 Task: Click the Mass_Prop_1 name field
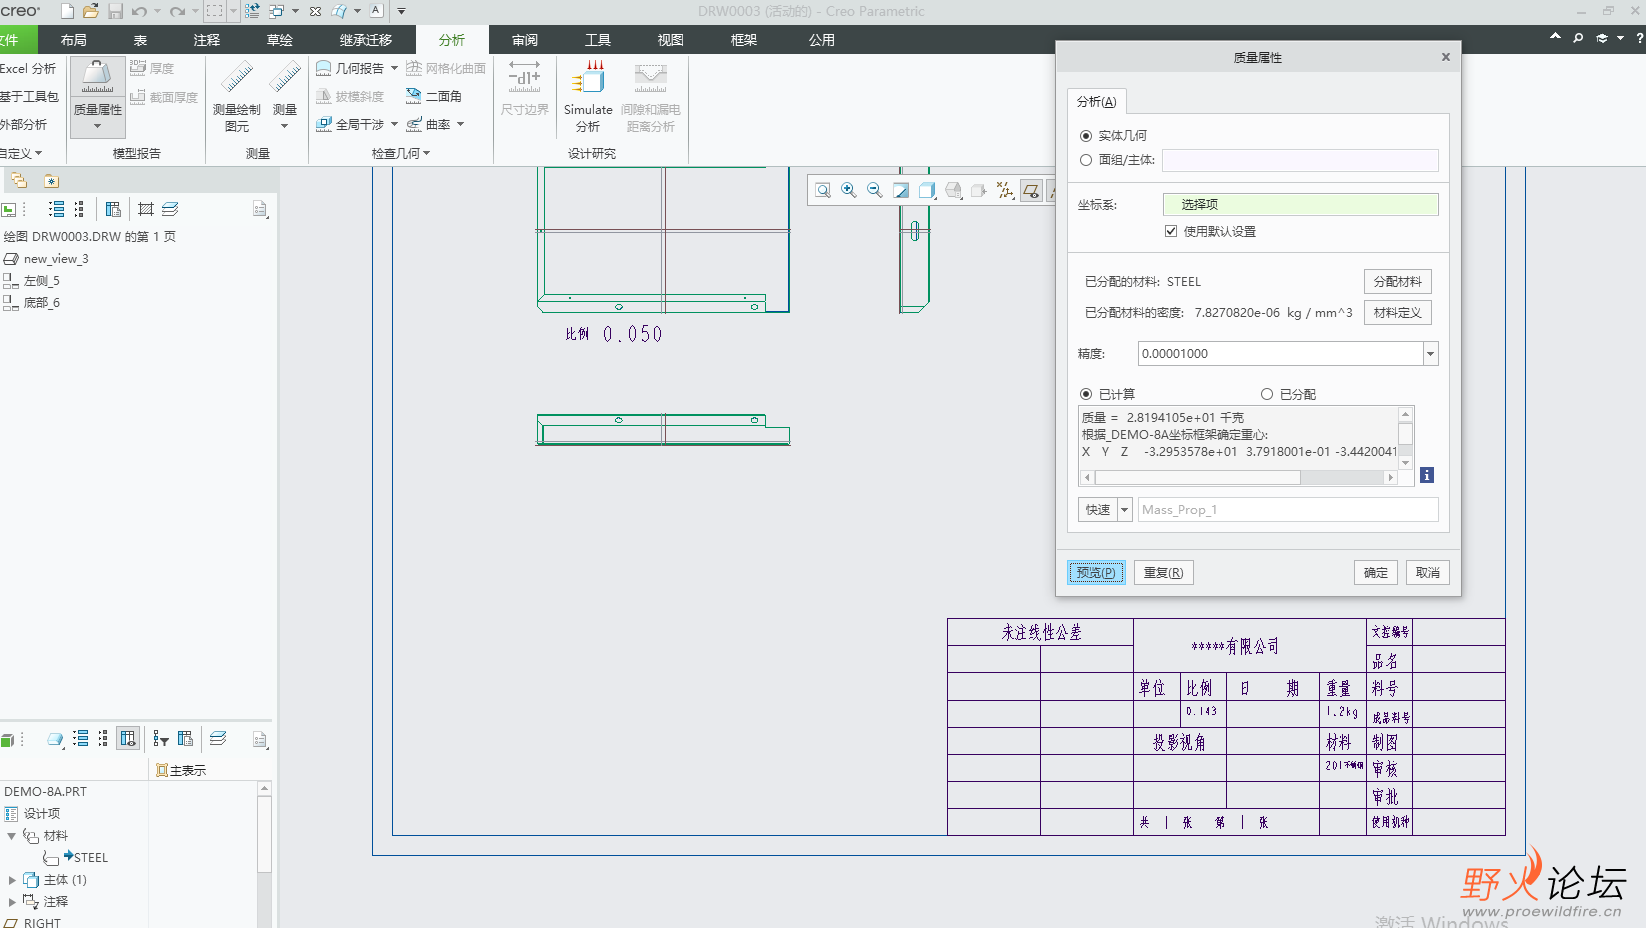pos(1288,510)
